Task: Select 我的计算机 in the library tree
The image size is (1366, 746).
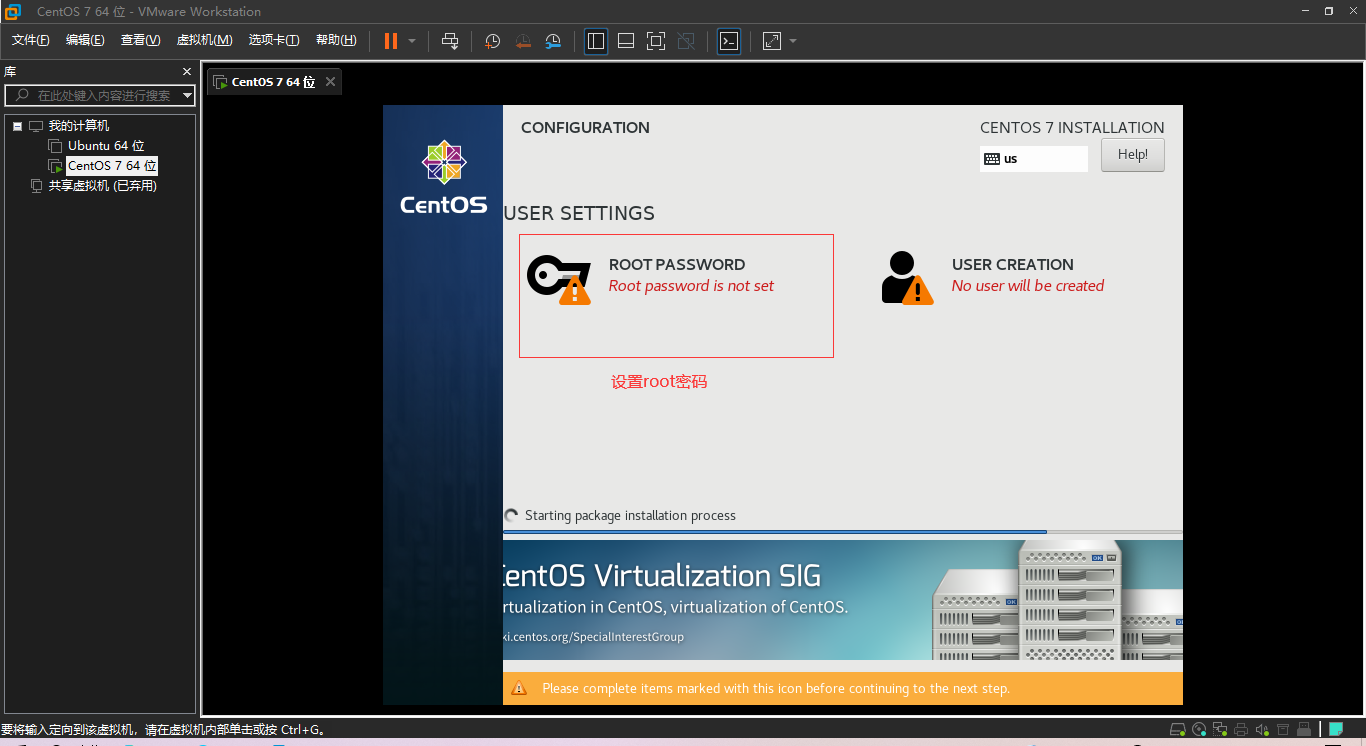Action: tap(79, 126)
